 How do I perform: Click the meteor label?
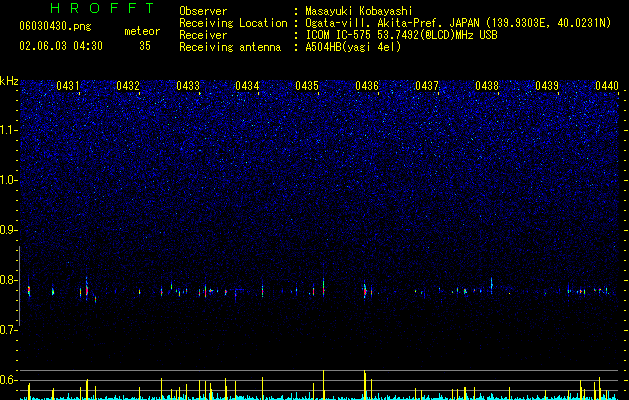click(142, 31)
